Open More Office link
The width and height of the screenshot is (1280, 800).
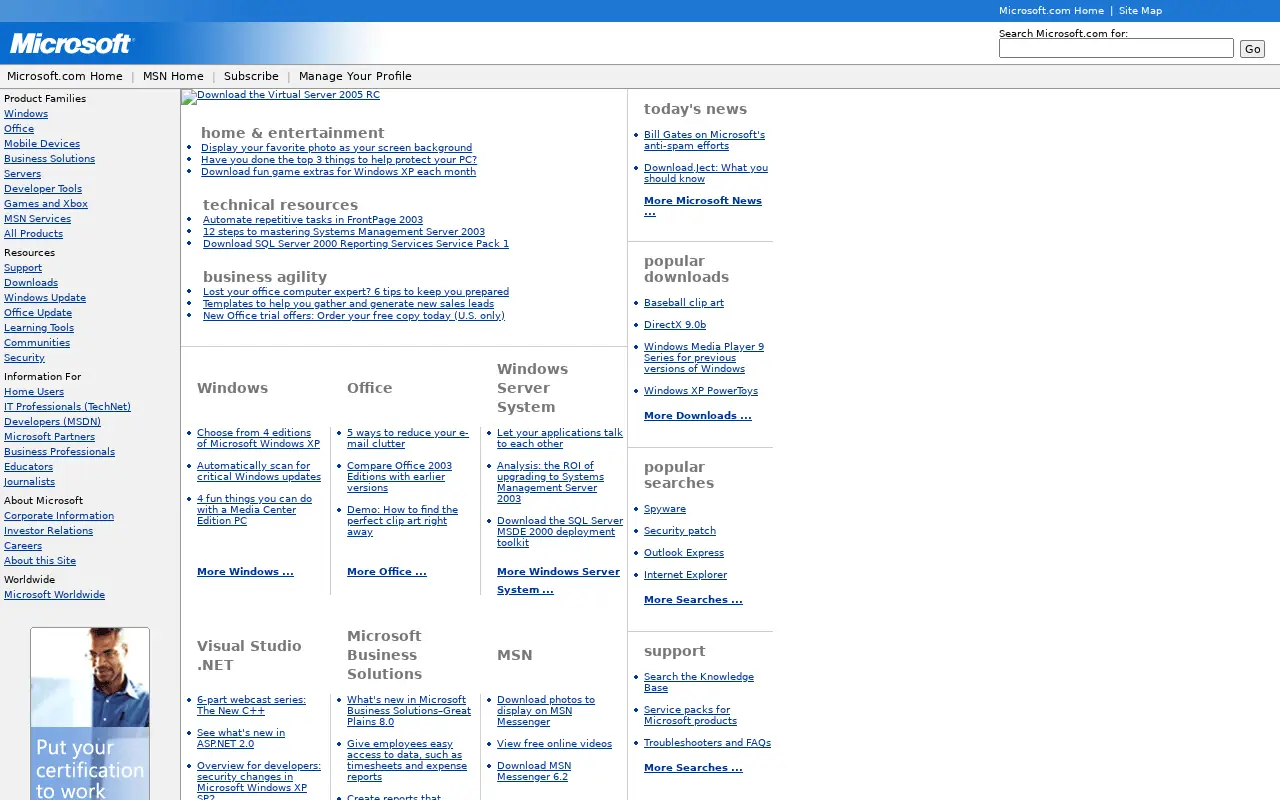(x=387, y=572)
